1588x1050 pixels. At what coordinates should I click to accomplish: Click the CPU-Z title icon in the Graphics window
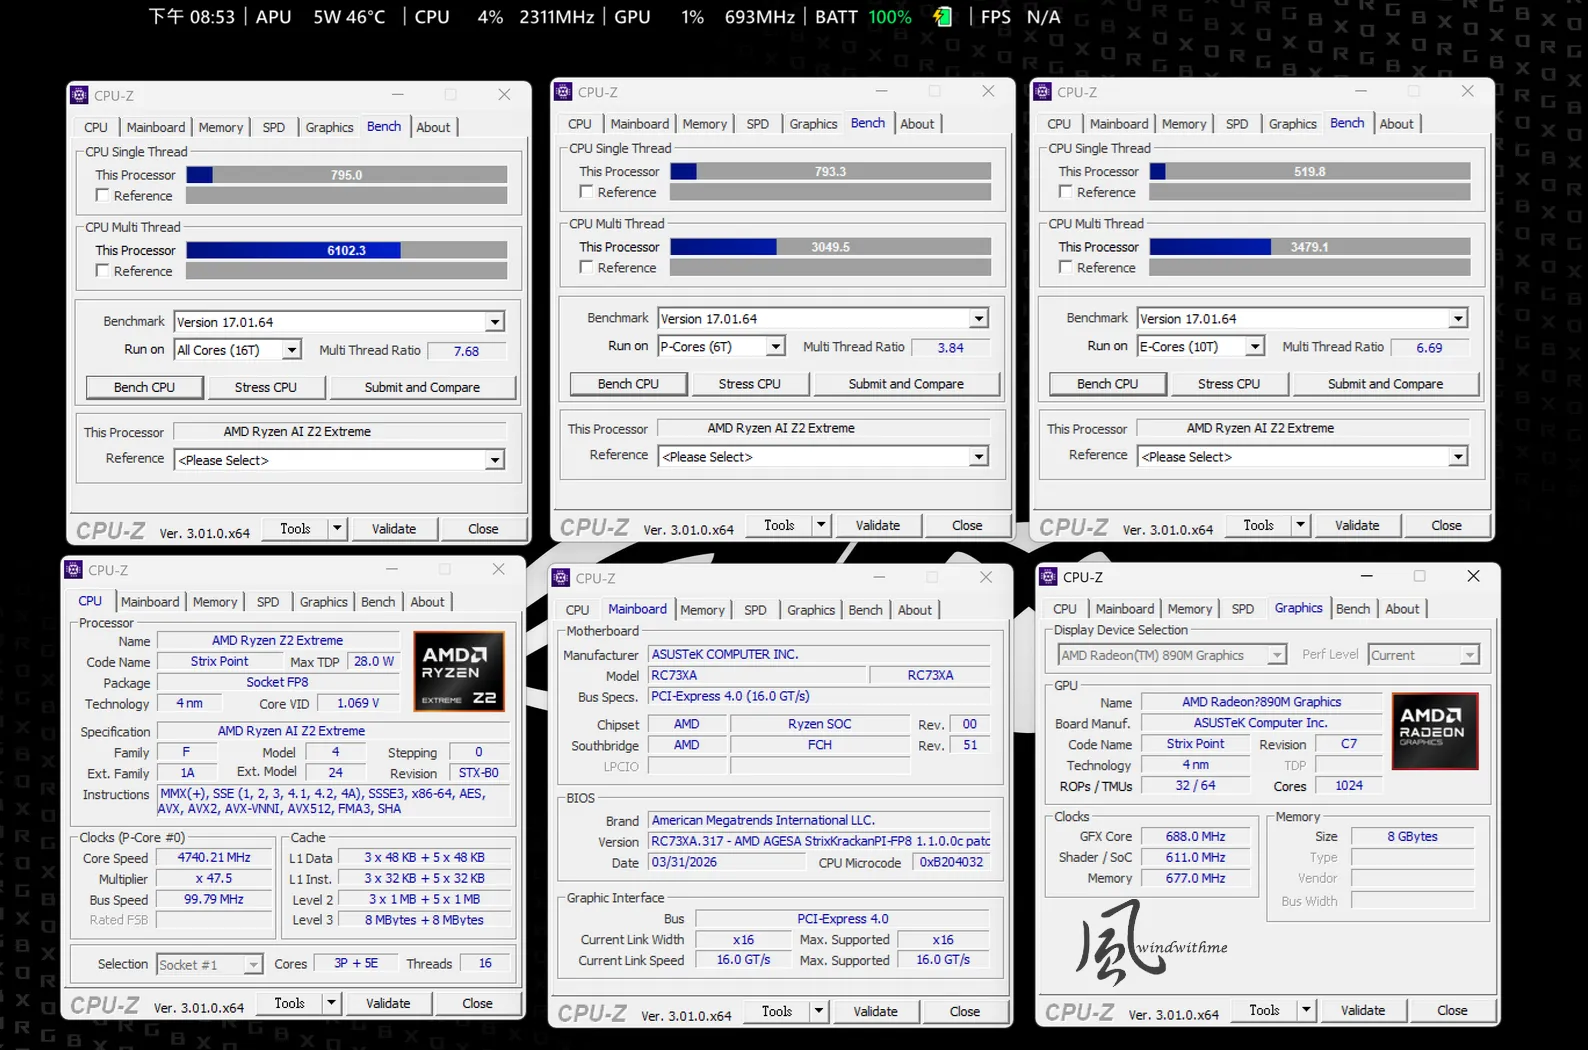(x=1049, y=576)
